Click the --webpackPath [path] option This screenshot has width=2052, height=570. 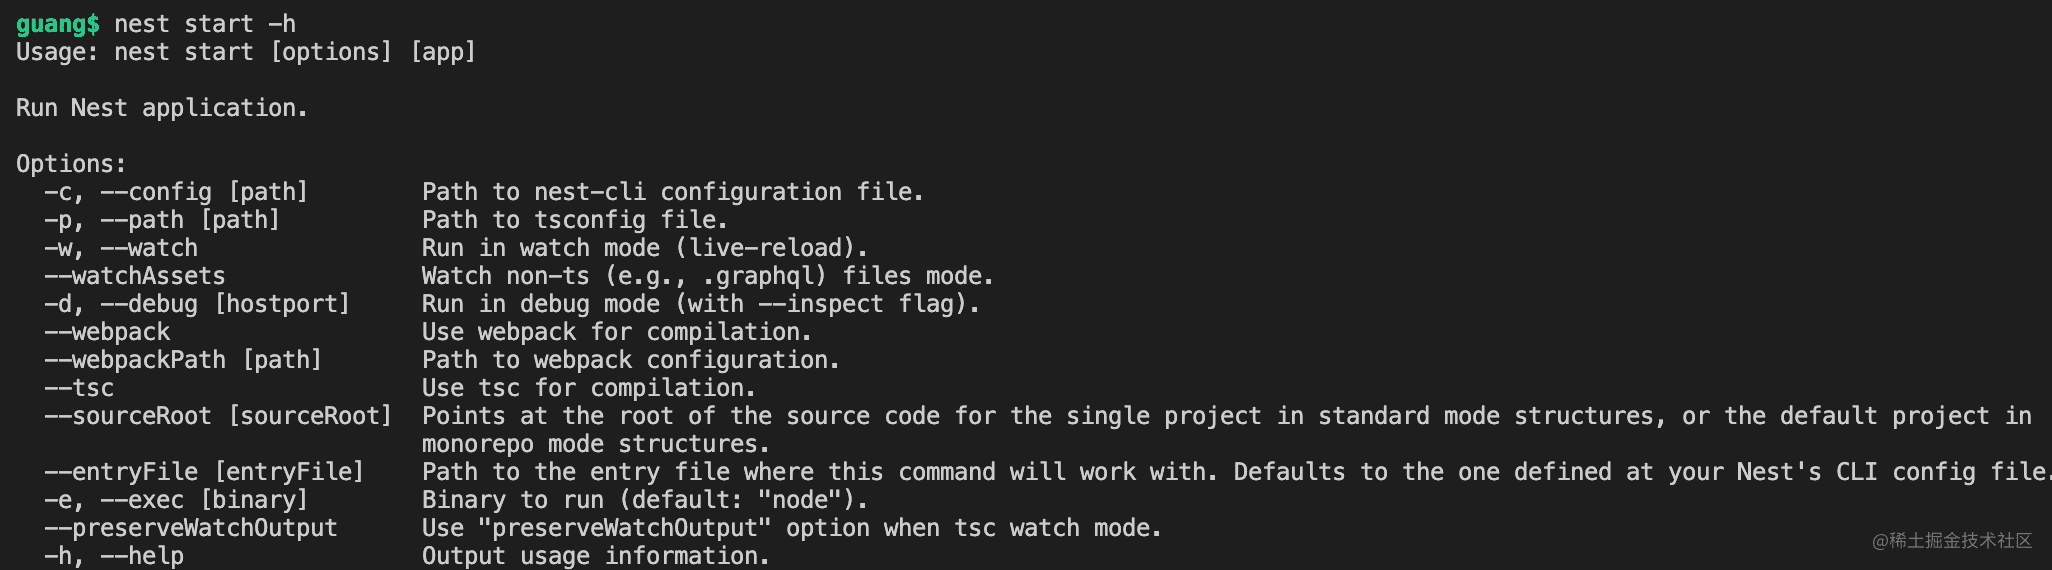click(183, 360)
